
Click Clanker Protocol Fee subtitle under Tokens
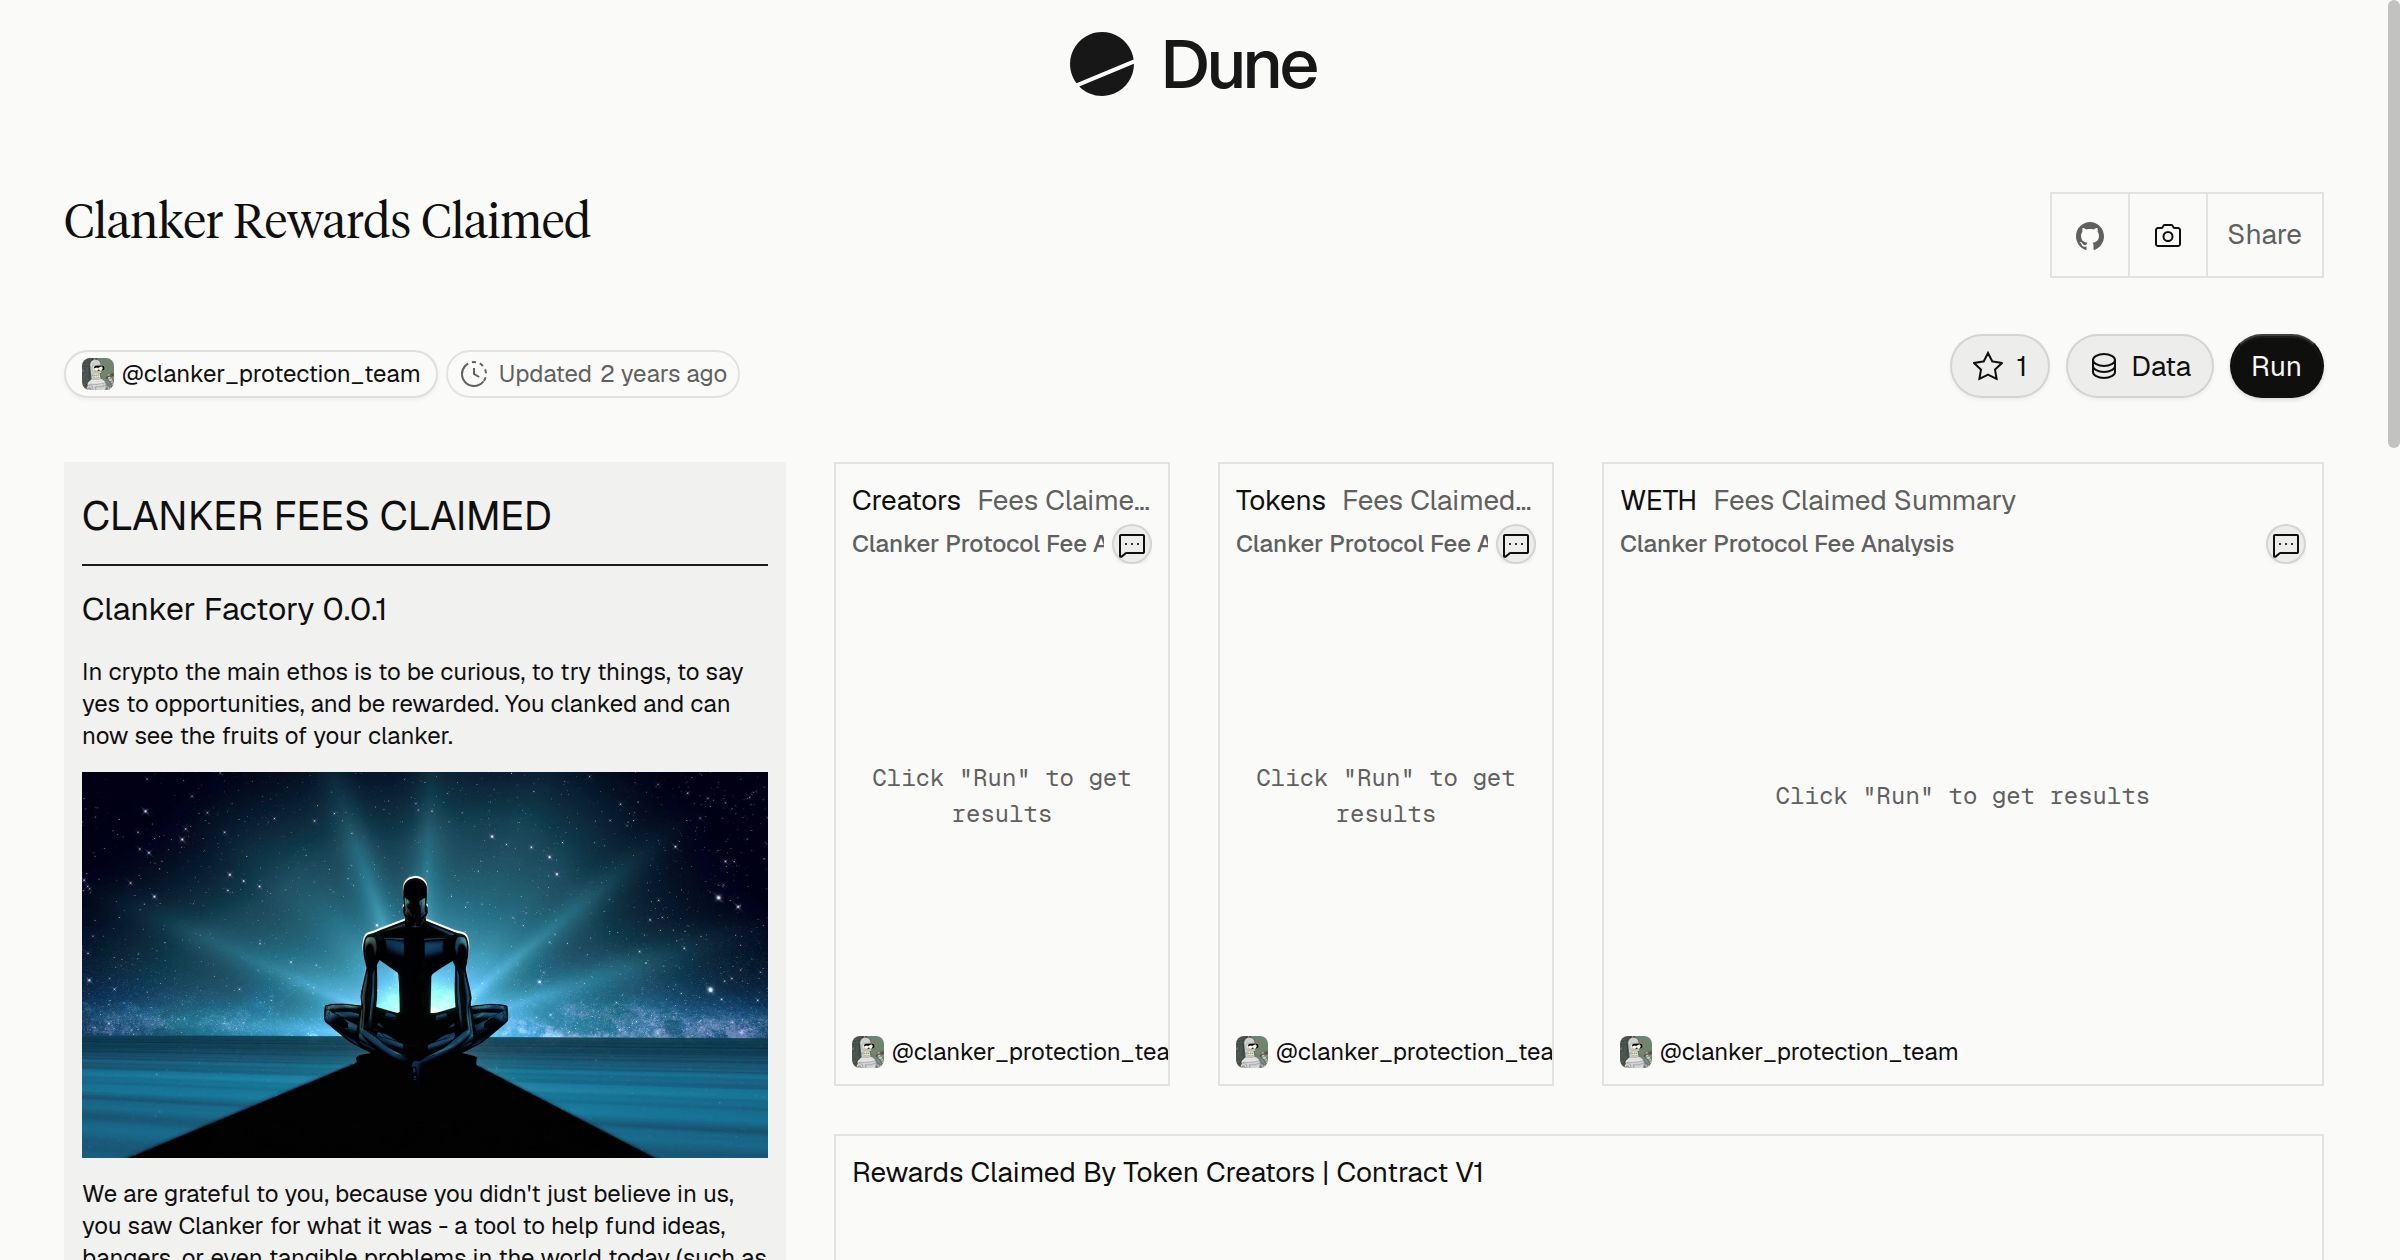pos(1362,544)
